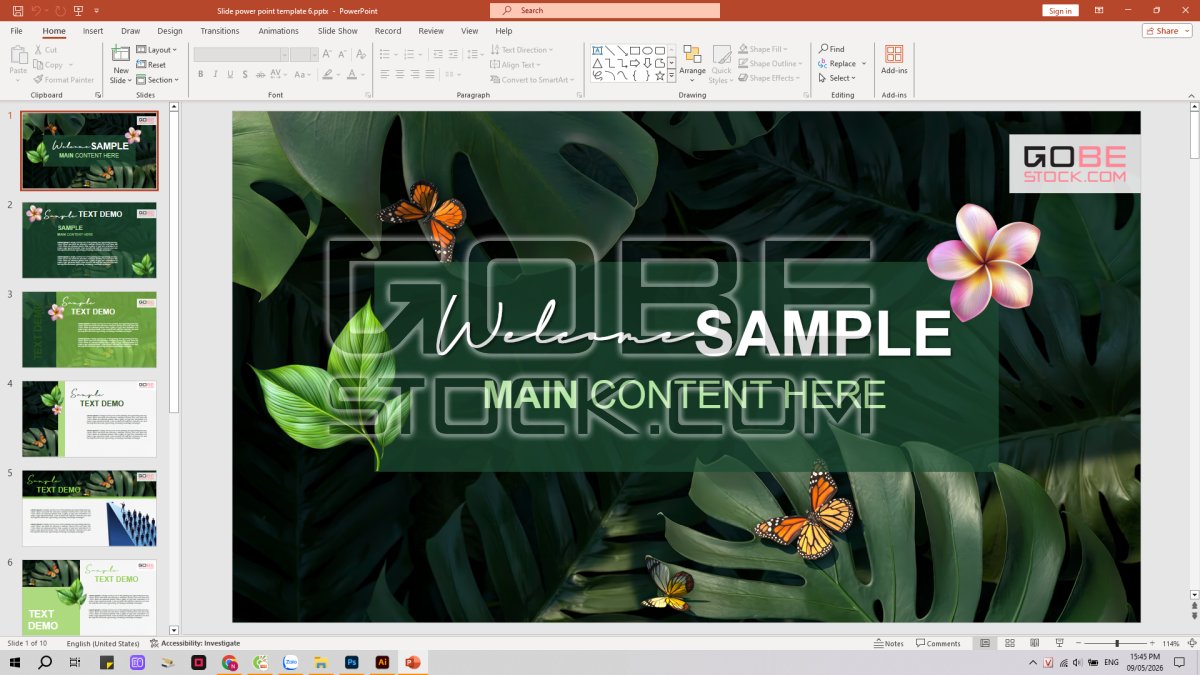
Task: Open Photoshop from the taskbar
Action: click(351, 662)
